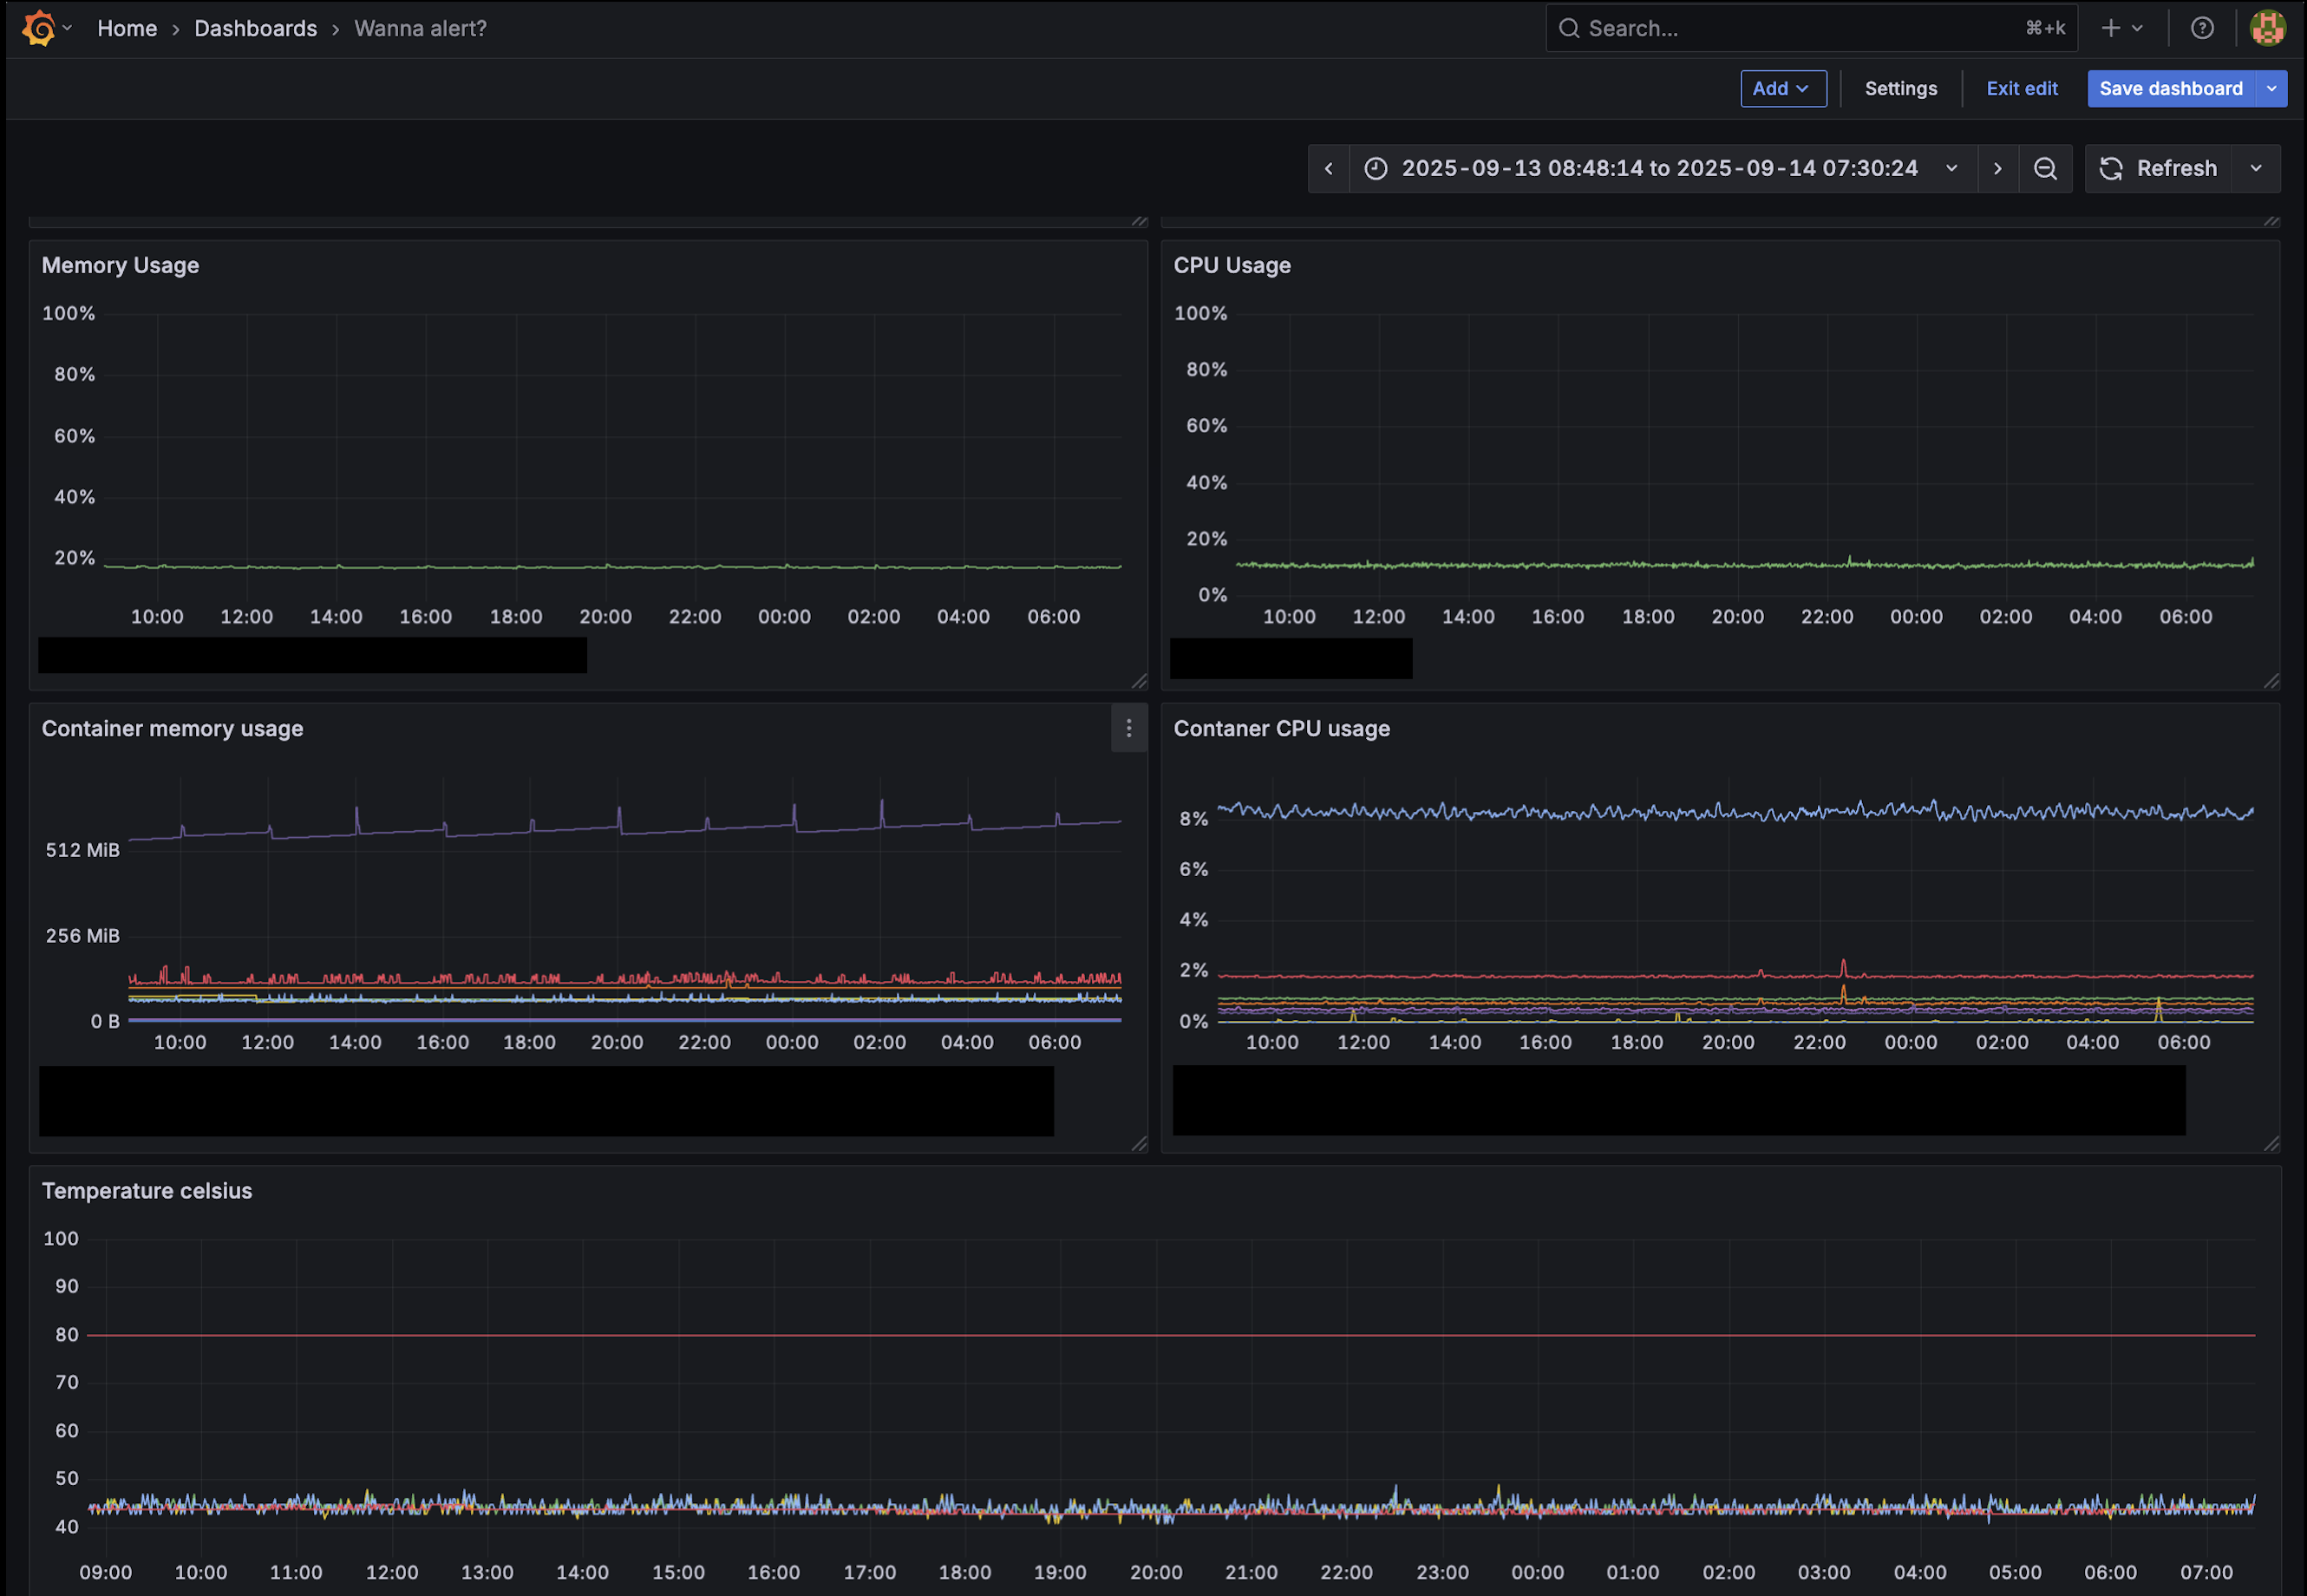Open the help question mark icon
The image size is (2307, 1596).
point(2202,28)
